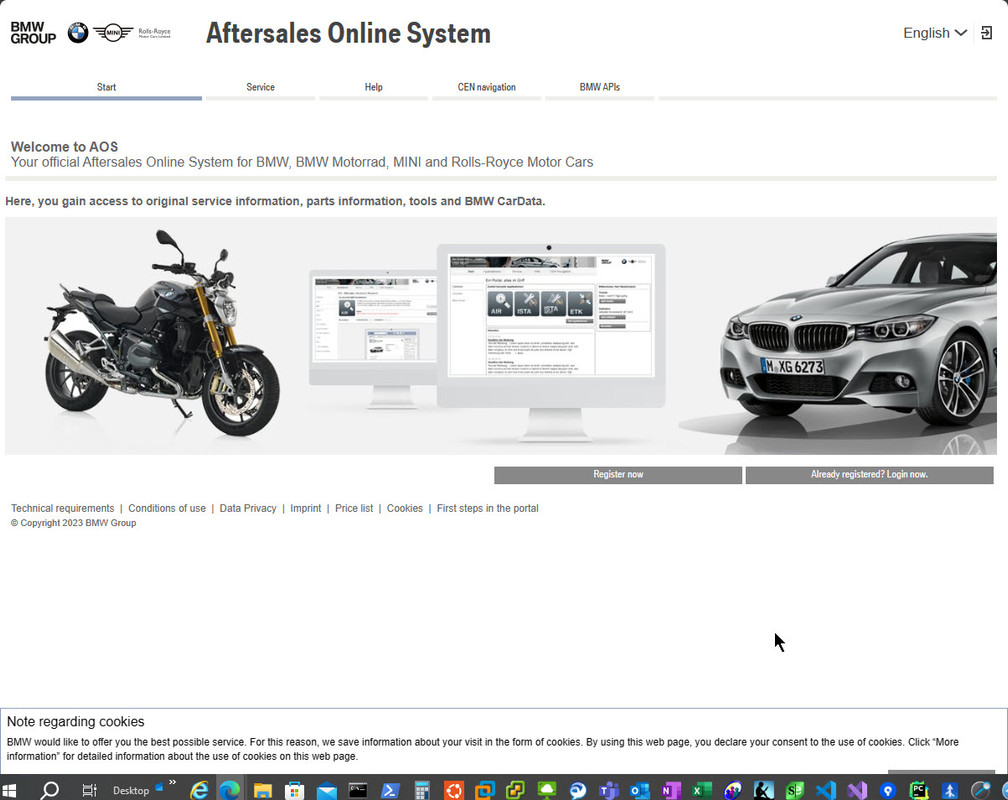The width and height of the screenshot is (1008, 800).
Task: Click the large monitor mockup image
Action: click(551, 341)
